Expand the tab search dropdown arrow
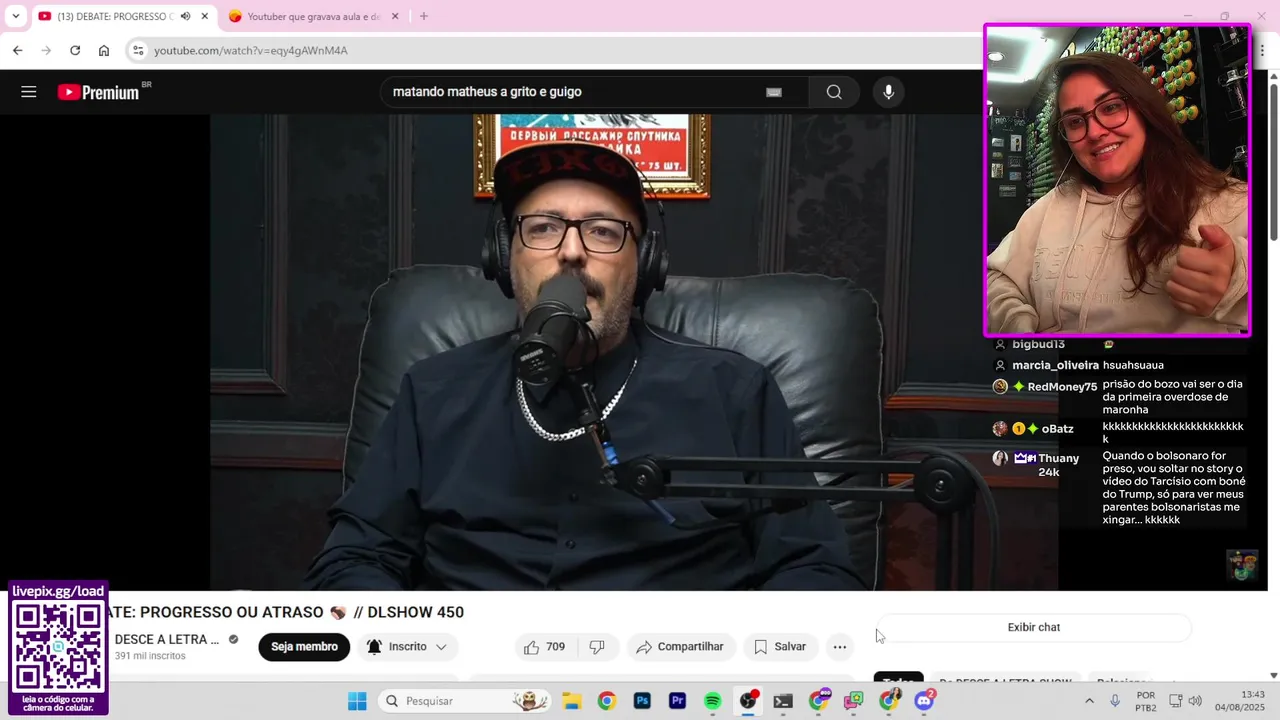Viewport: 1280px width, 720px height. [x=16, y=16]
